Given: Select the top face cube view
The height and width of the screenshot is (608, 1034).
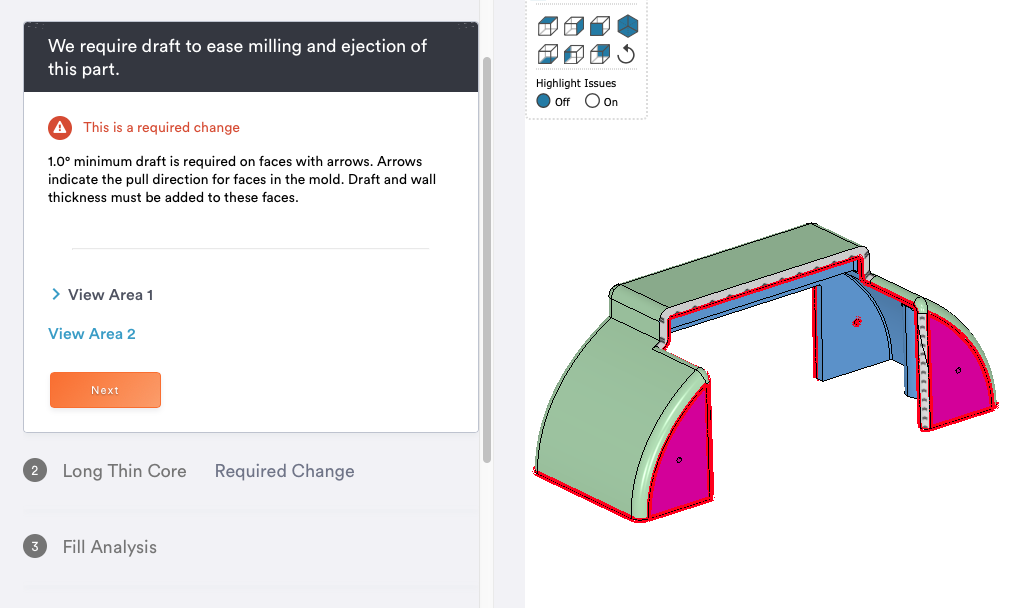Looking at the screenshot, I should (x=548, y=26).
